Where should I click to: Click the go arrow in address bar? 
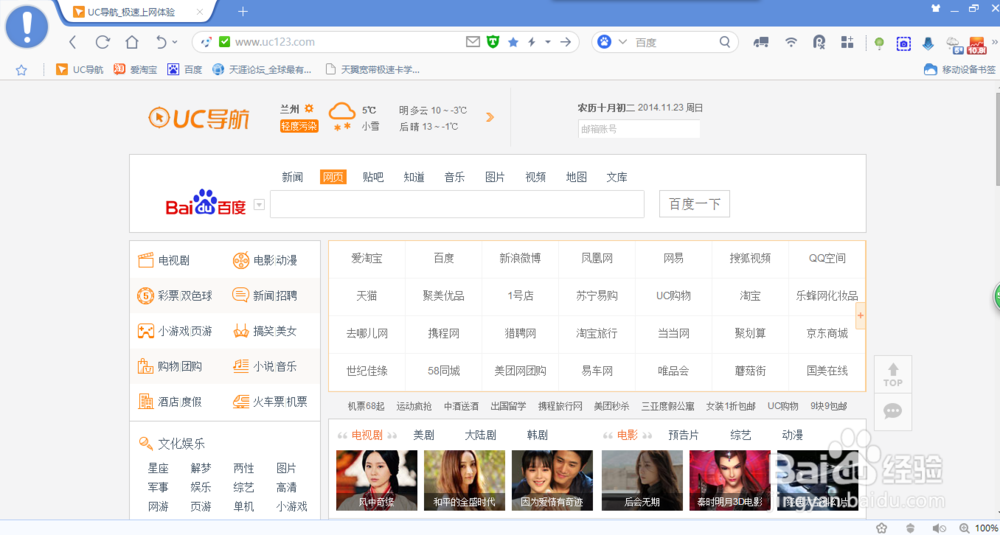pos(565,42)
